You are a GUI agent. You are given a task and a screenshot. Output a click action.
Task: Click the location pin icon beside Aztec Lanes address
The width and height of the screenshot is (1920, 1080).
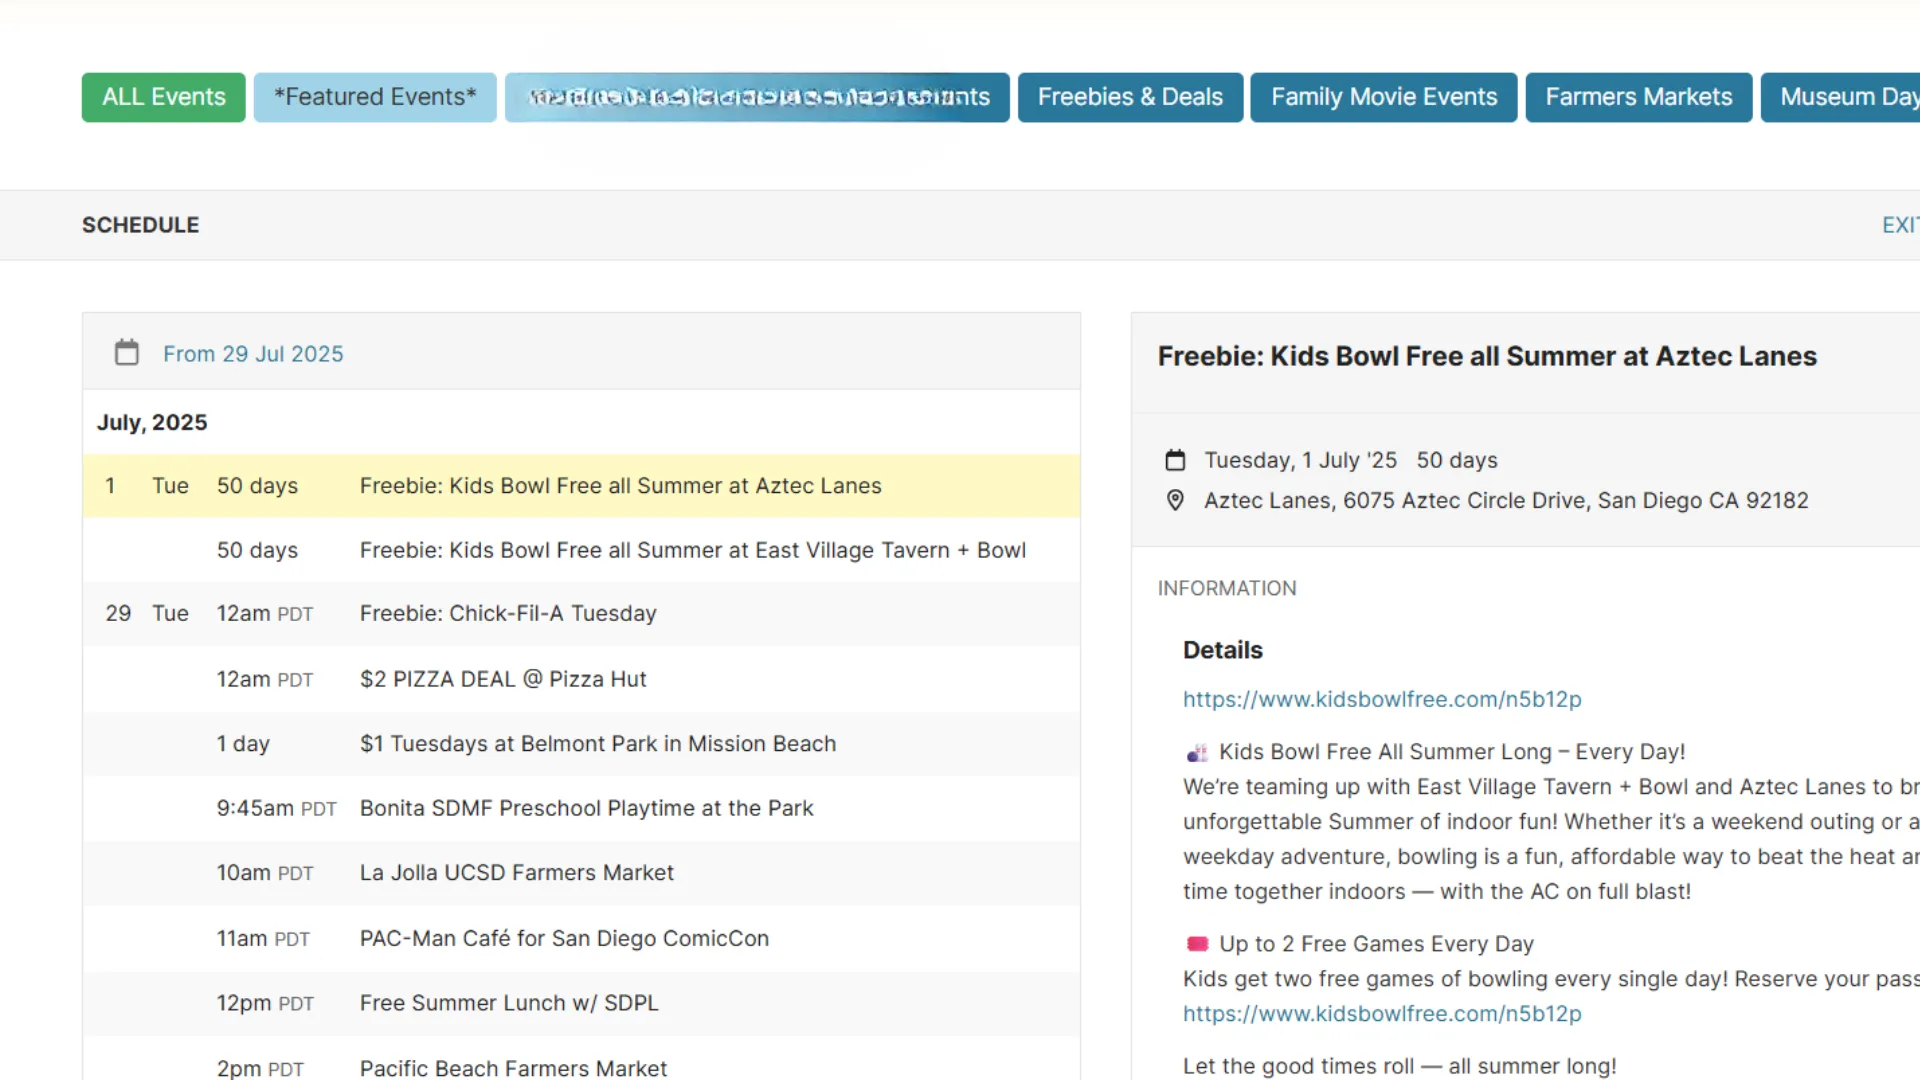tap(1175, 500)
